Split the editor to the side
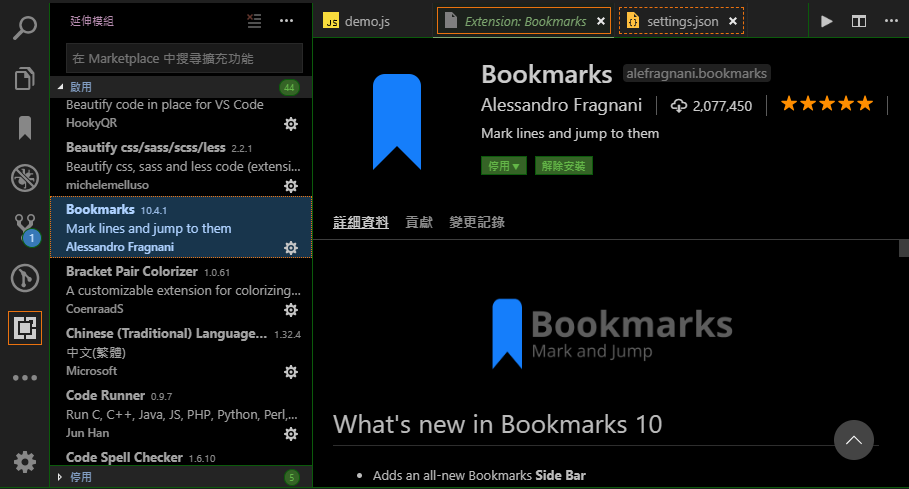The width and height of the screenshot is (909, 489). click(x=859, y=21)
